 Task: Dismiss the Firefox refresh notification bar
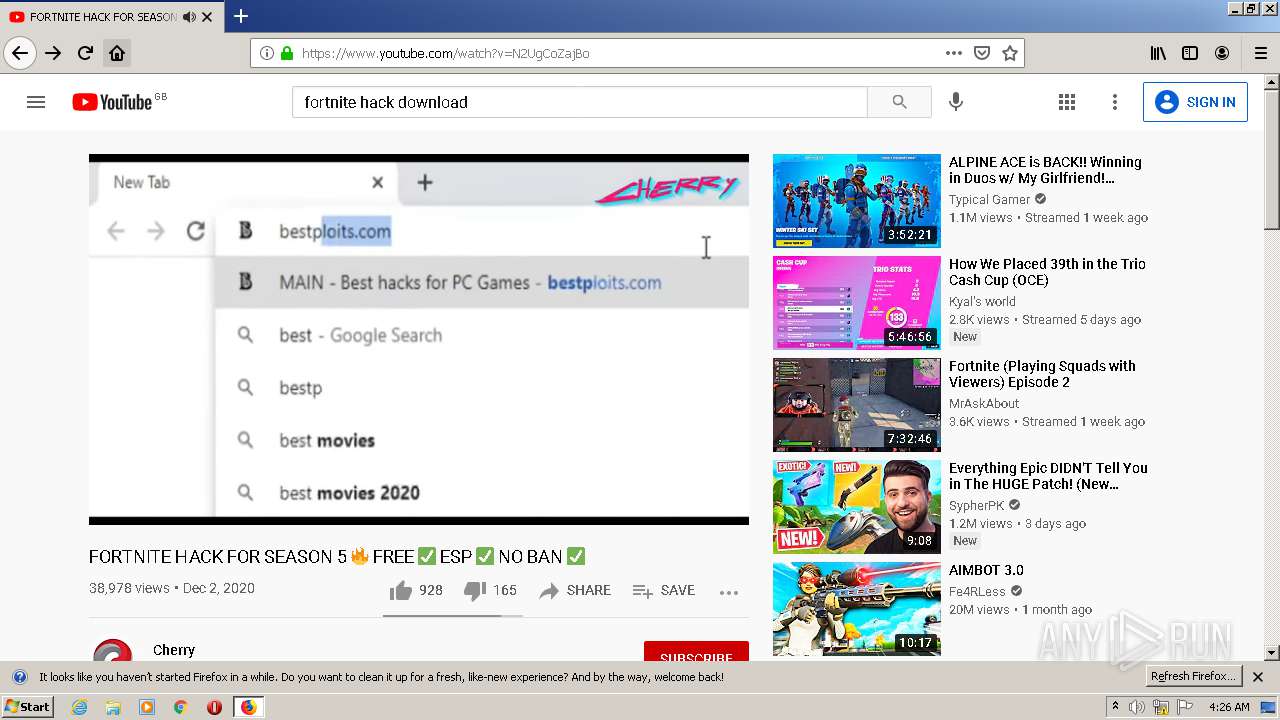coord(1258,677)
